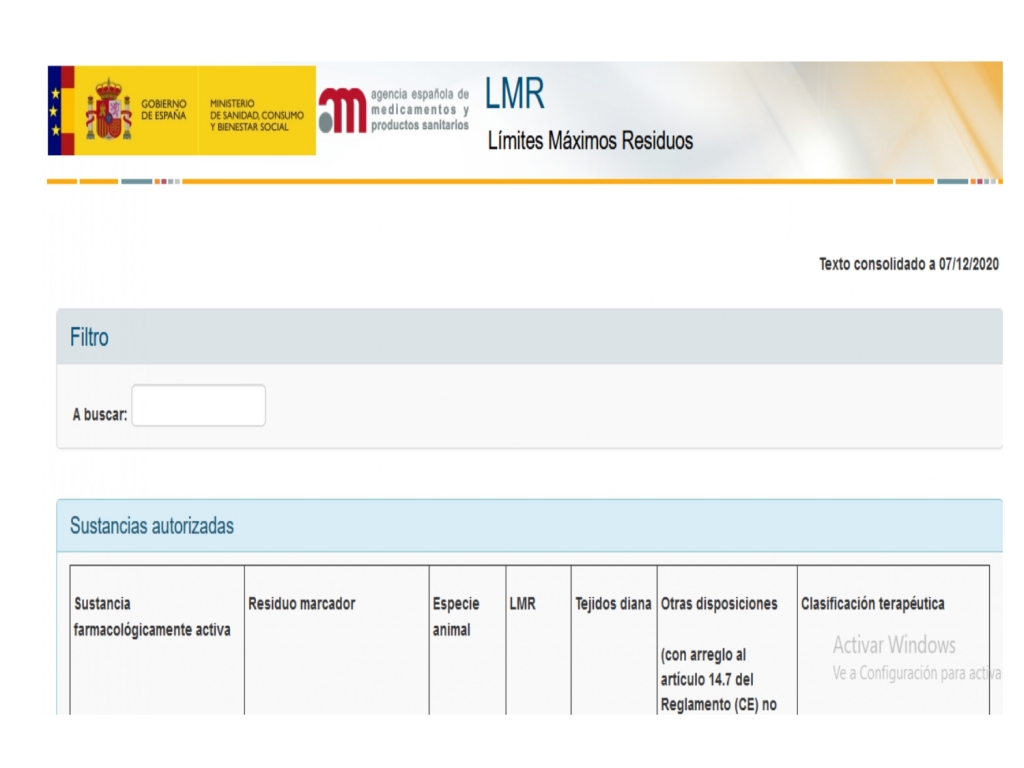Select the LMR table column header
The image size is (1024, 768).
(522, 604)
